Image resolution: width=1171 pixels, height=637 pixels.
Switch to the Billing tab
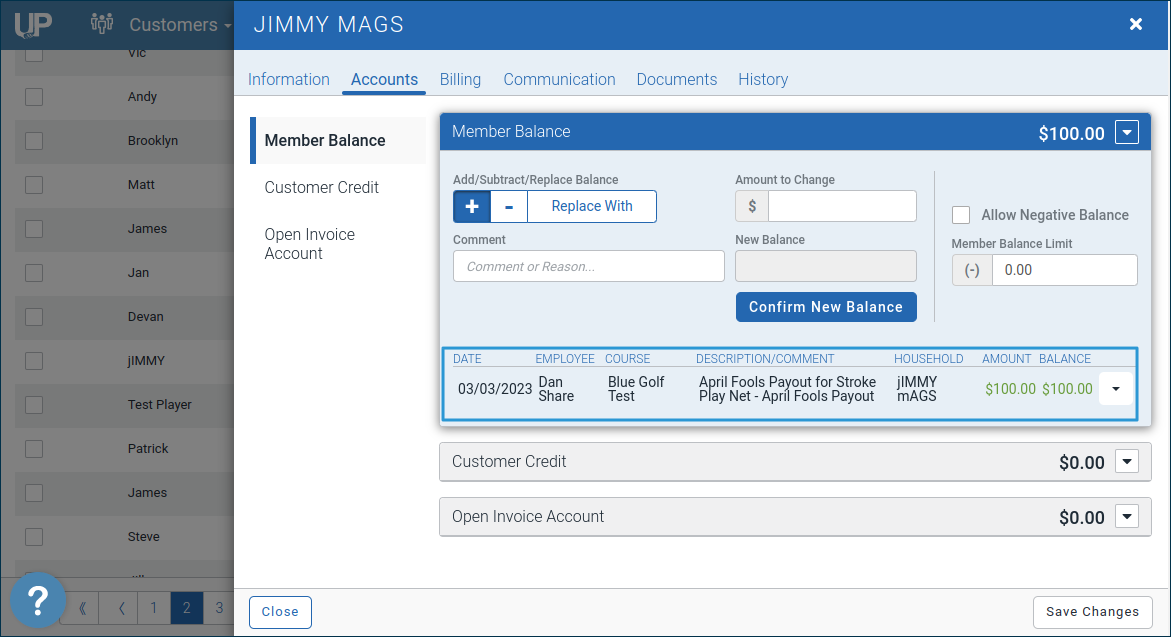[x=460, y=79]
